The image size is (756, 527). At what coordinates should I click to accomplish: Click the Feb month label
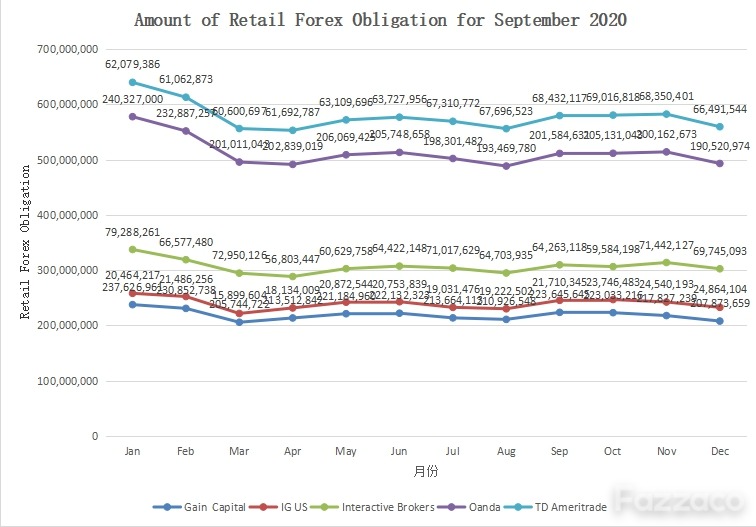[x=186, y=451]
